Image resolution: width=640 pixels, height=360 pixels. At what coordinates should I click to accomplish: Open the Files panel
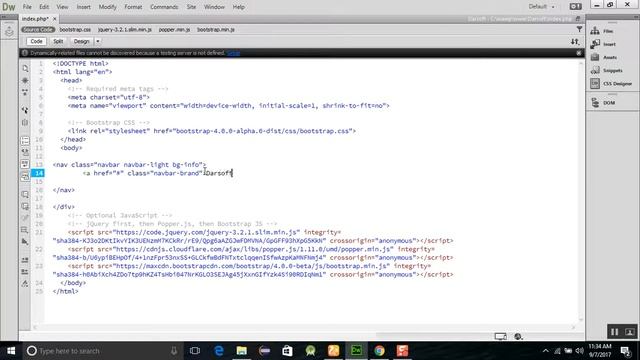pyautogui.click(x=602, y=31)
